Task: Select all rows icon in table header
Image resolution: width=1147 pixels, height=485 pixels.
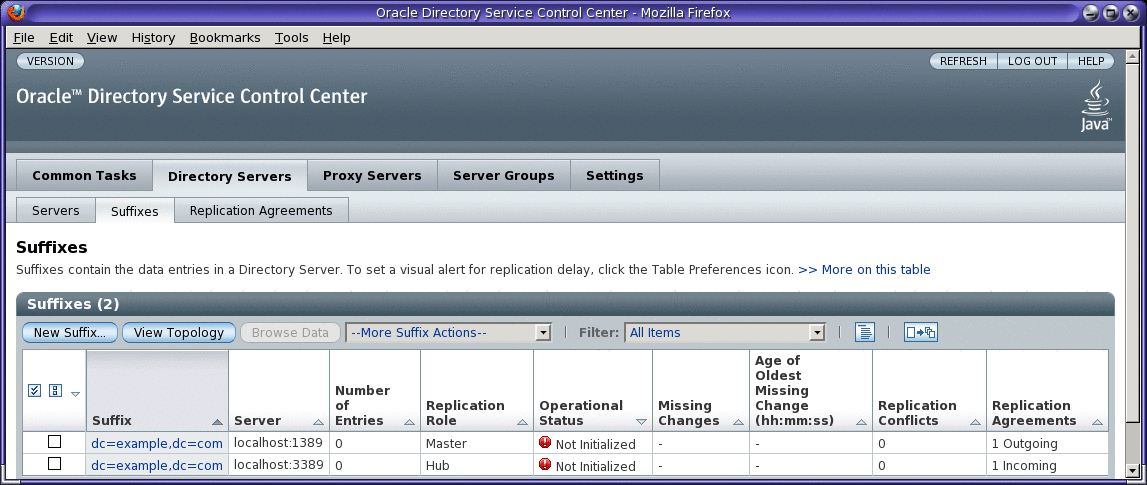Action: 34,391
